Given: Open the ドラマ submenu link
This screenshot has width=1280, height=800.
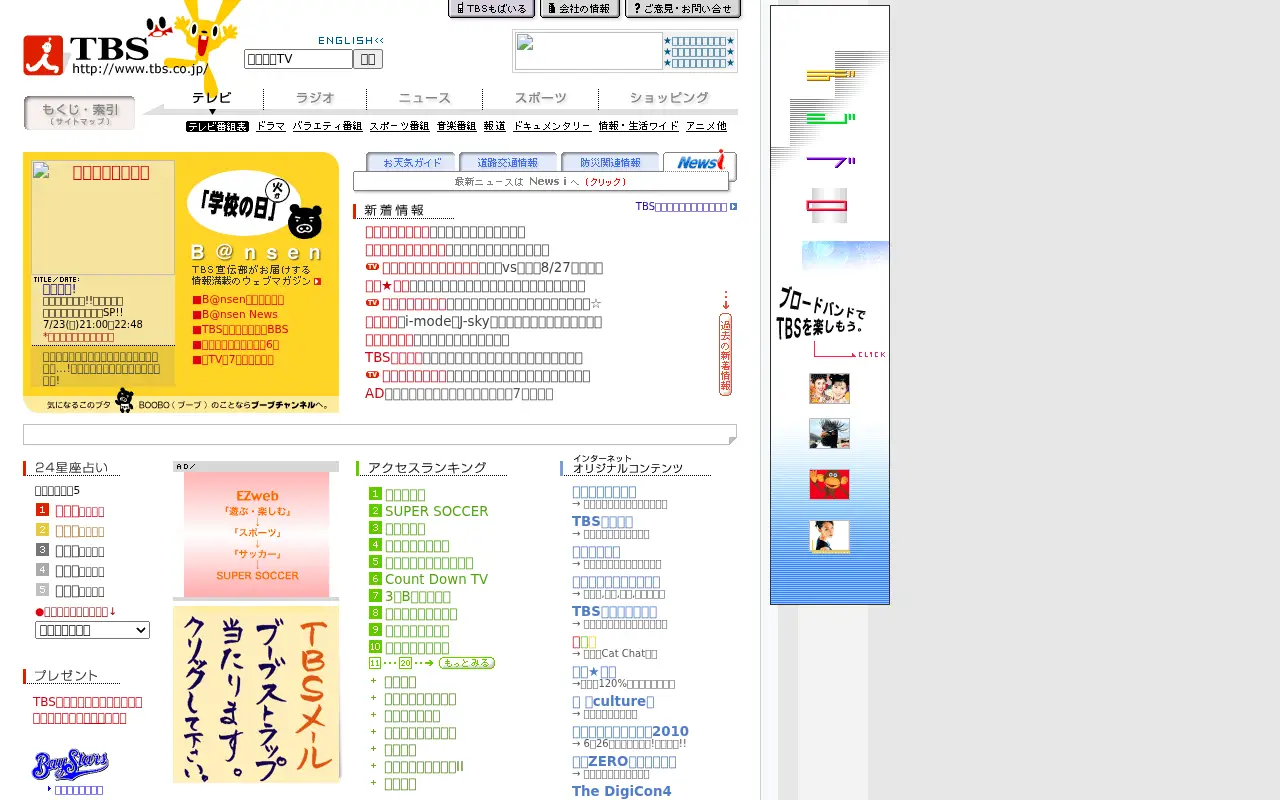Looking at the screenshot, I should 271,126.
